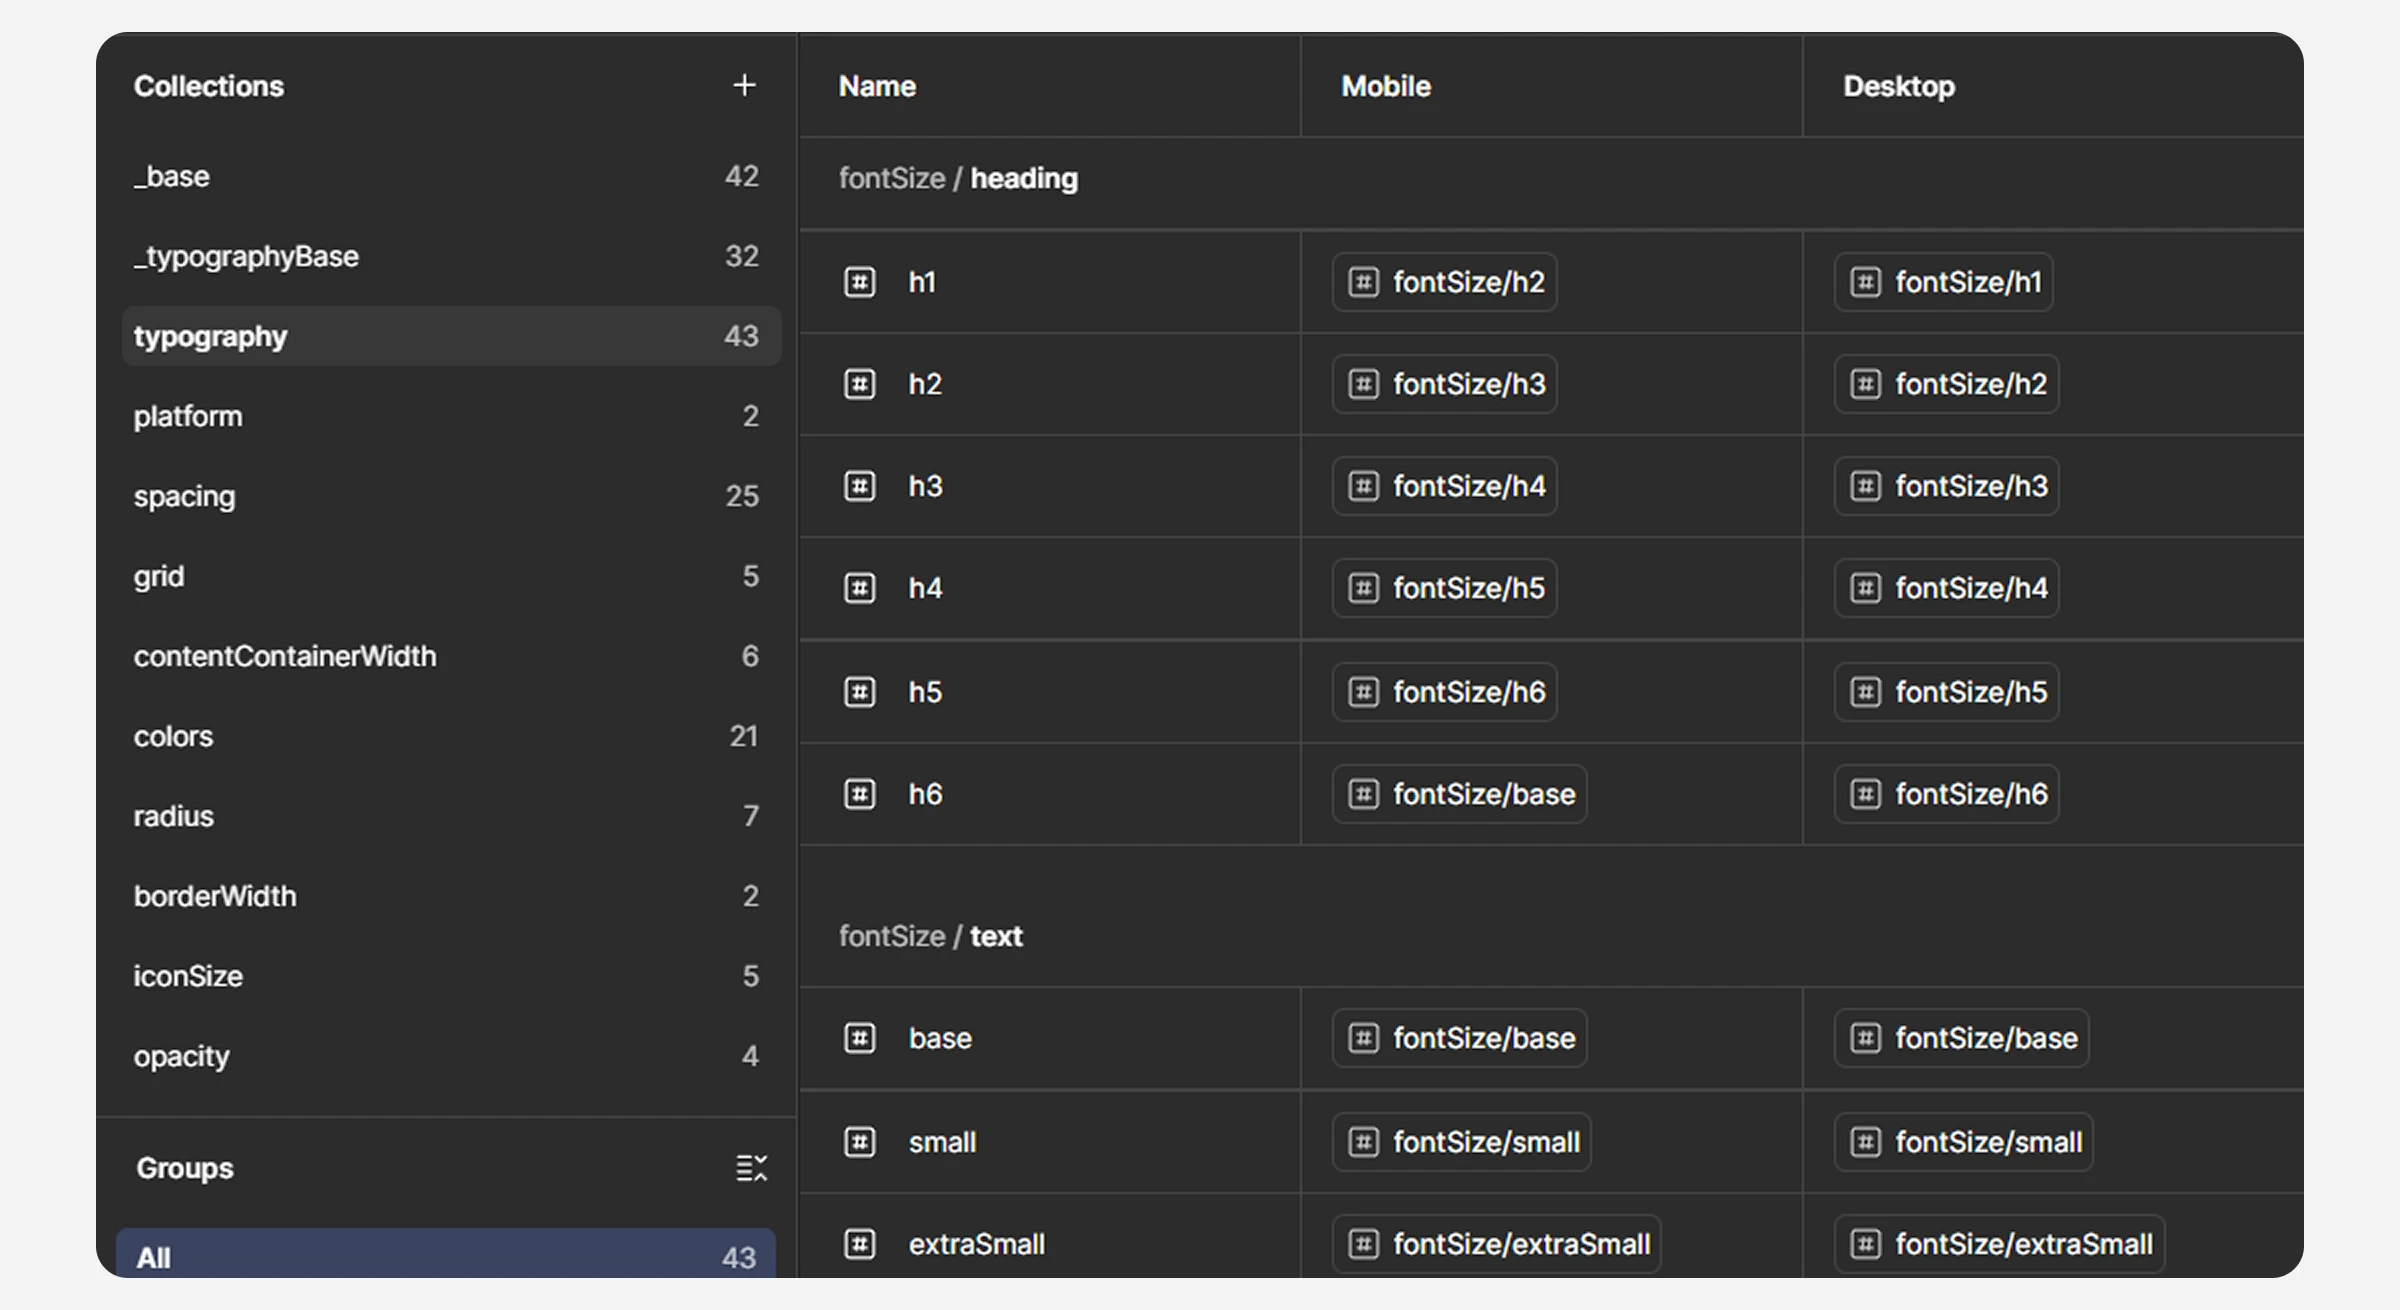
Task: Click the number variable icon beside h1
Action: click(x=860, y=282)
